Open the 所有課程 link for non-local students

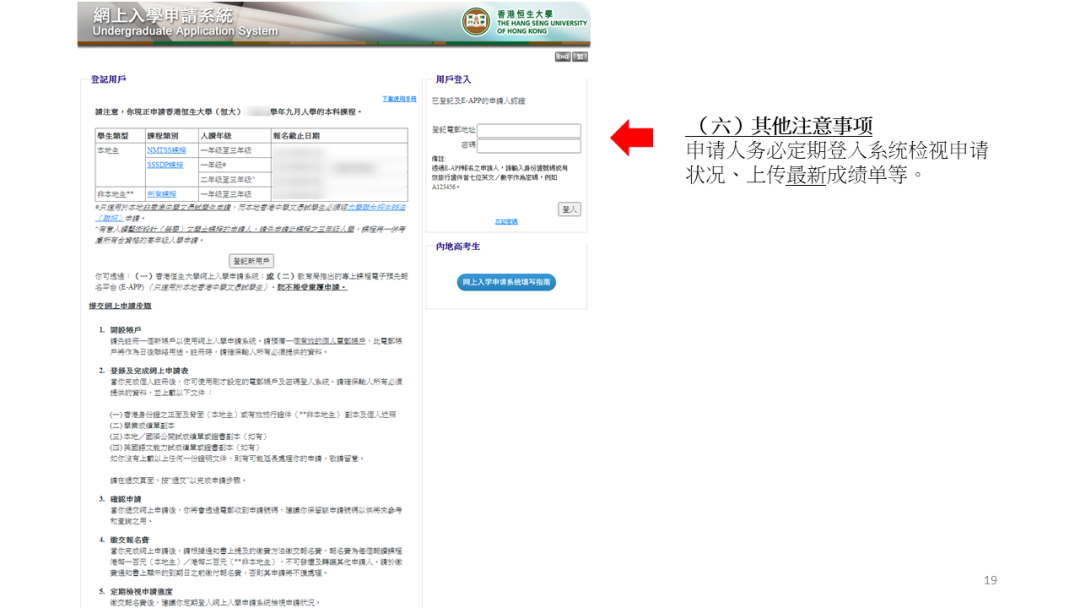(x=161, y=194)
